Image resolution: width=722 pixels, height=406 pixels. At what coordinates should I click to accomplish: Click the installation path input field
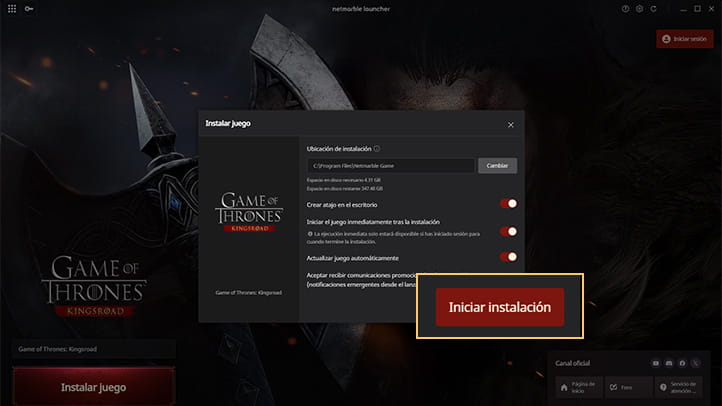[x=390, y=166]
